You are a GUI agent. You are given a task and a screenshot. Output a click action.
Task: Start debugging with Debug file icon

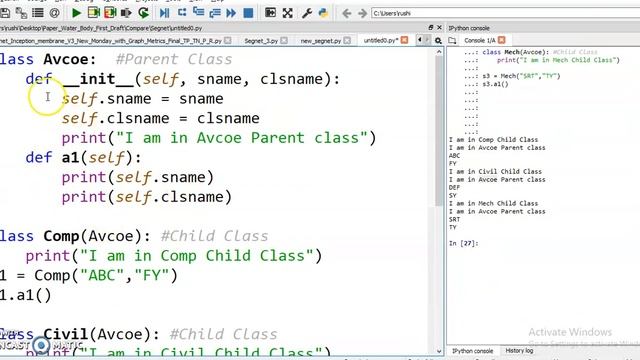tap(164, 13)
